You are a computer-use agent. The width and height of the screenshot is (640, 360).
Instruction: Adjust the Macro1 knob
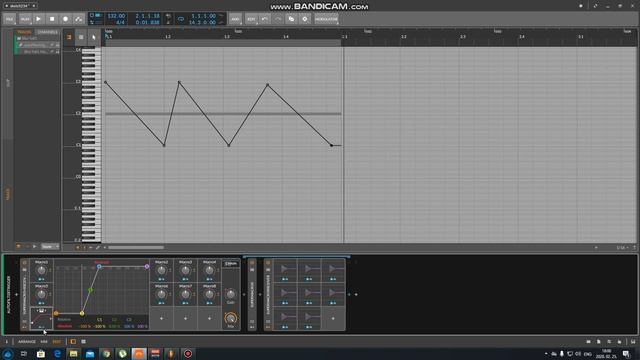[x=41, y=270]
